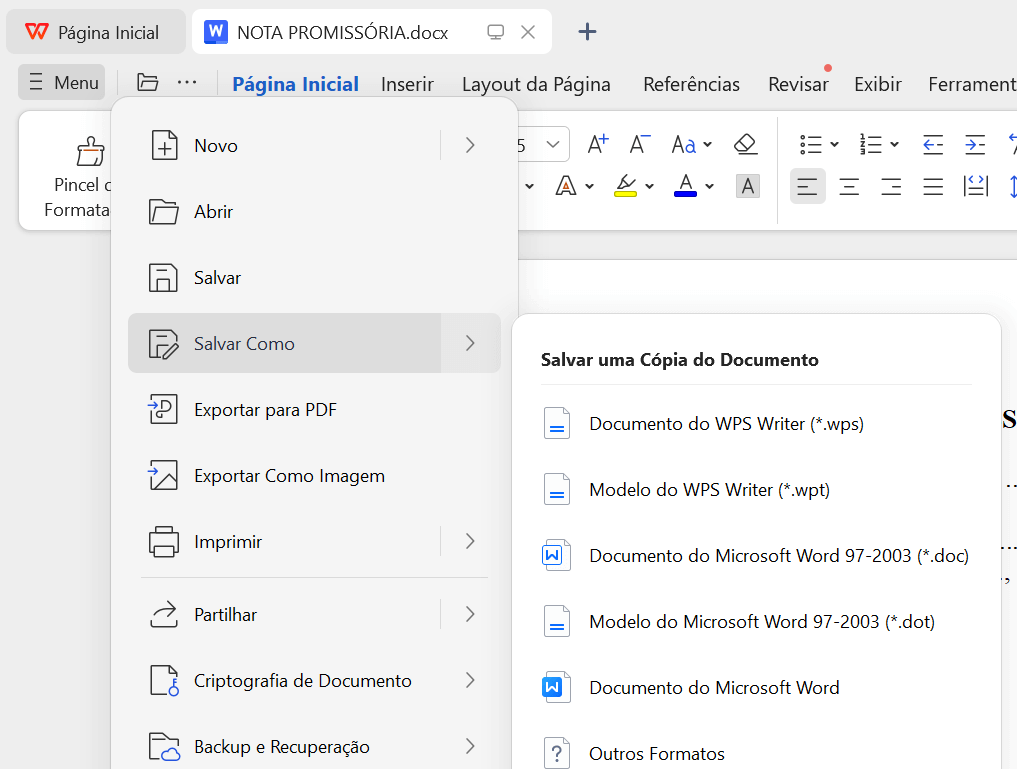This screenshot has width=1017, height=769.
Task: Decrease paragraph indent
Action: pyautogui.click(x=933, y=145)
